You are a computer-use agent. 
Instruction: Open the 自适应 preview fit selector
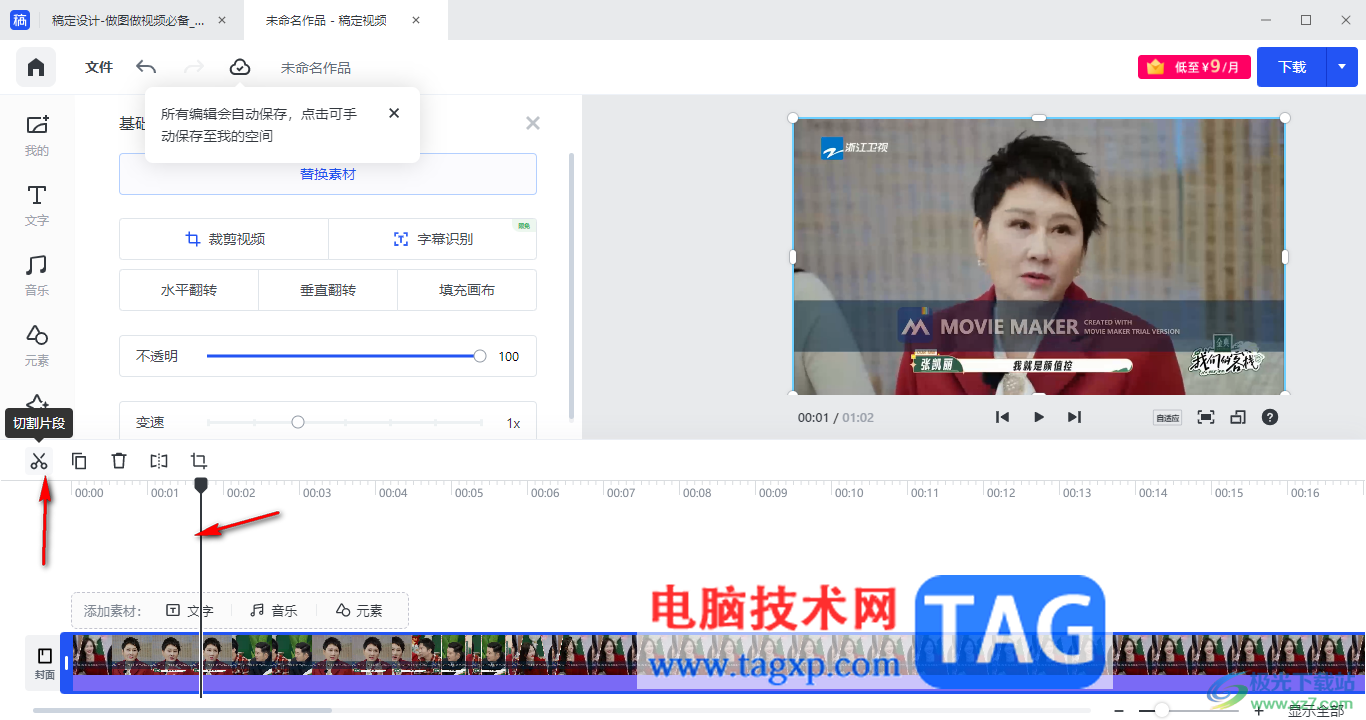pyautogui.click(x=1167, y=418)
